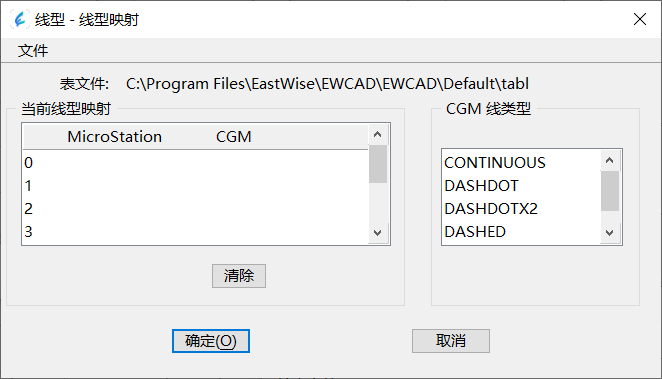Choose DASHDOTX2 line type

521,208
